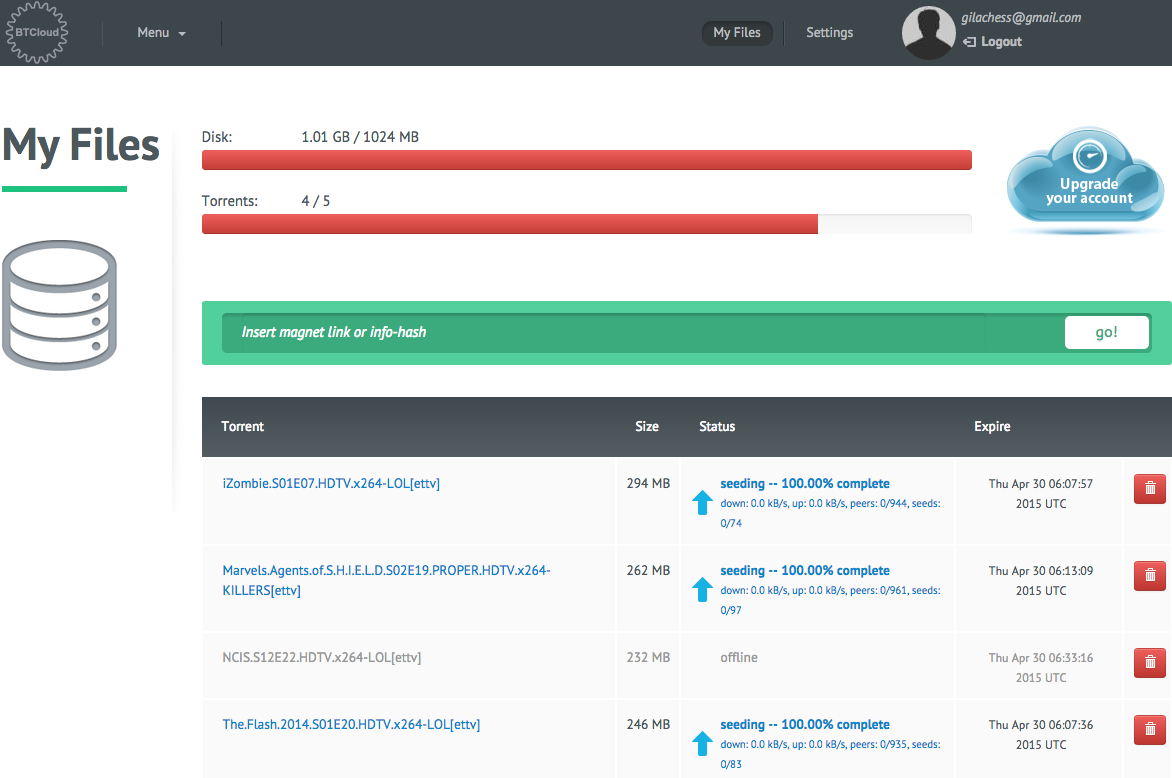This screenshot has width=1172, height=778.
Task: Expand the Menu dropdown
Action: (x=161, y=33)
